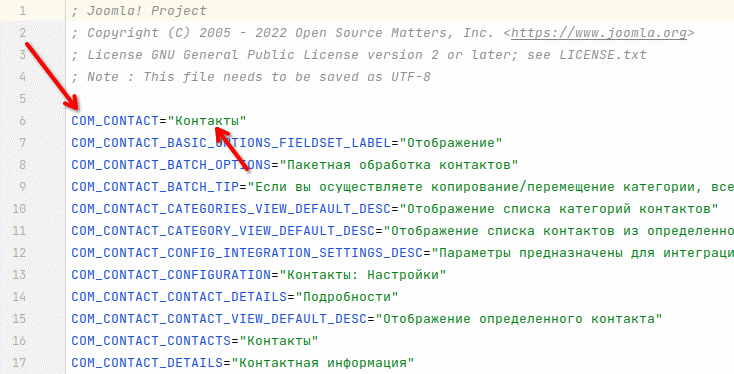Open the https://www.joomla.org link

pos(599,33)
